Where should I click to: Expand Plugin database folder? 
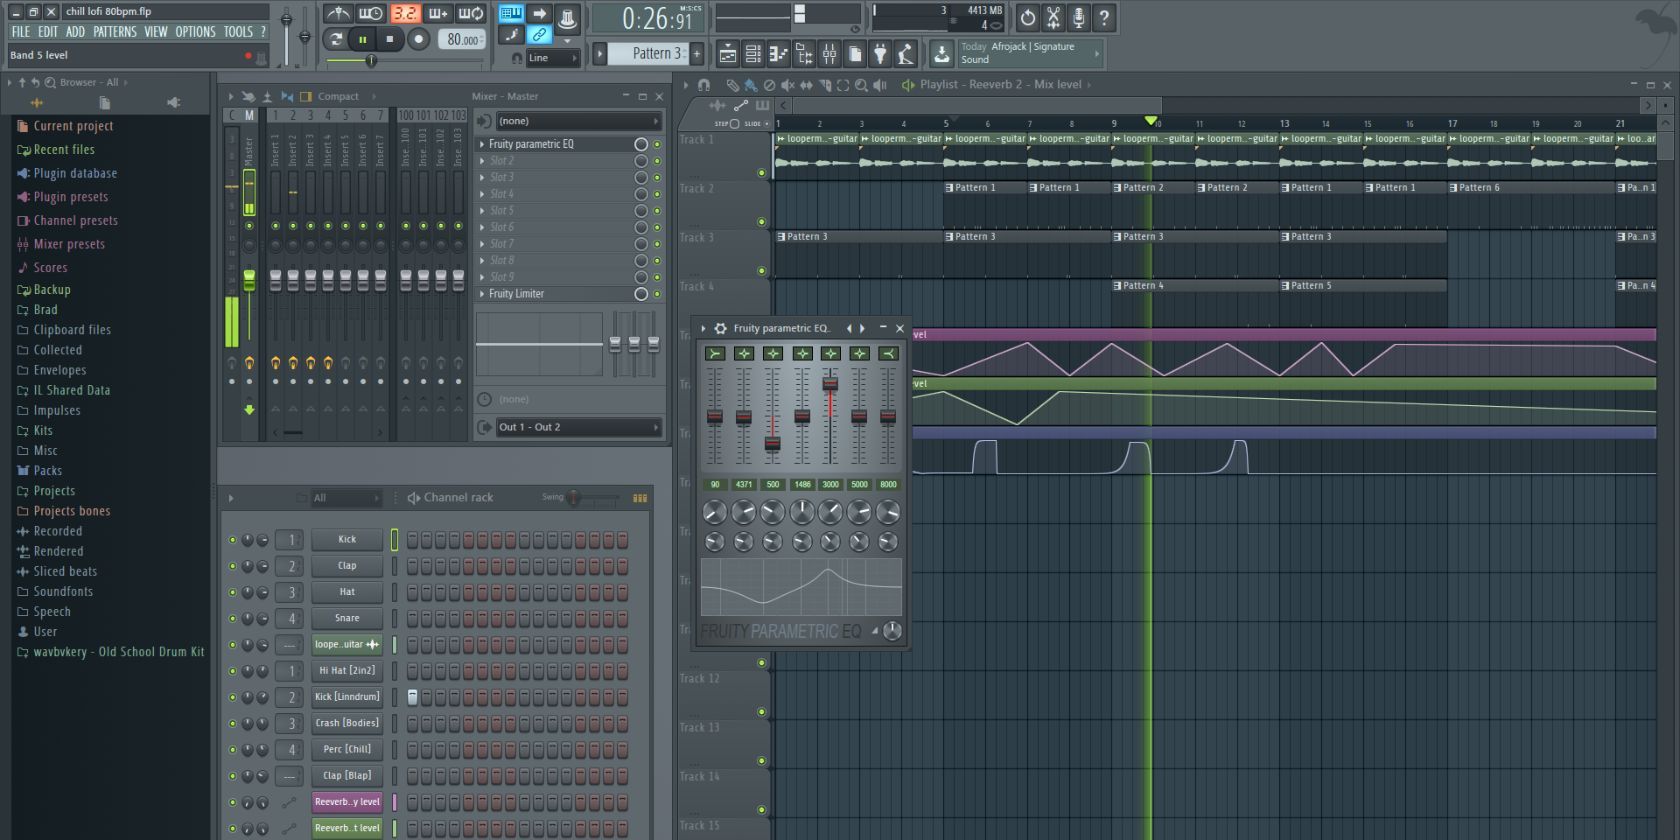(75, 173)
